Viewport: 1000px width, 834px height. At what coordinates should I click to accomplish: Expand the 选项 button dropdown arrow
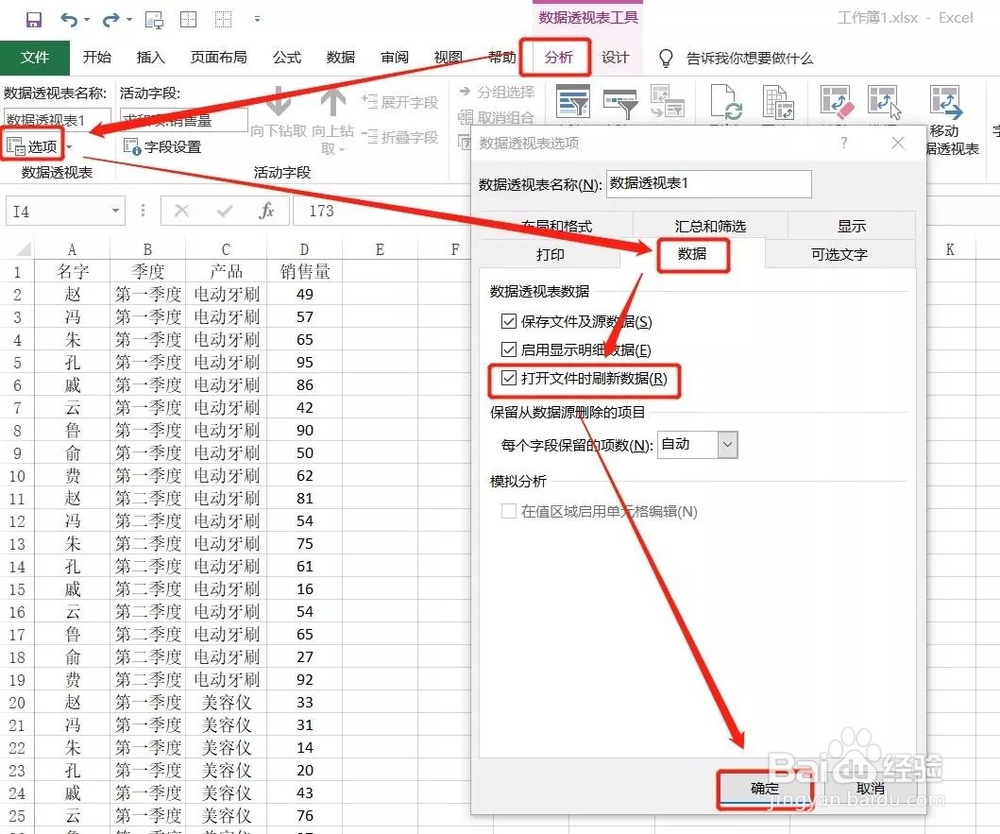70,147
